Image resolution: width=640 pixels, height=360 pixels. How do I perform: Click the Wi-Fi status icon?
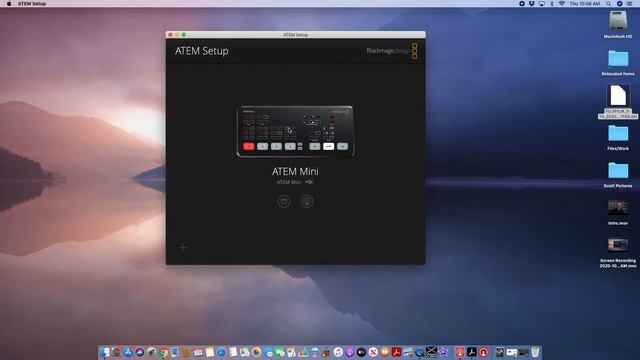pos(562,4)
